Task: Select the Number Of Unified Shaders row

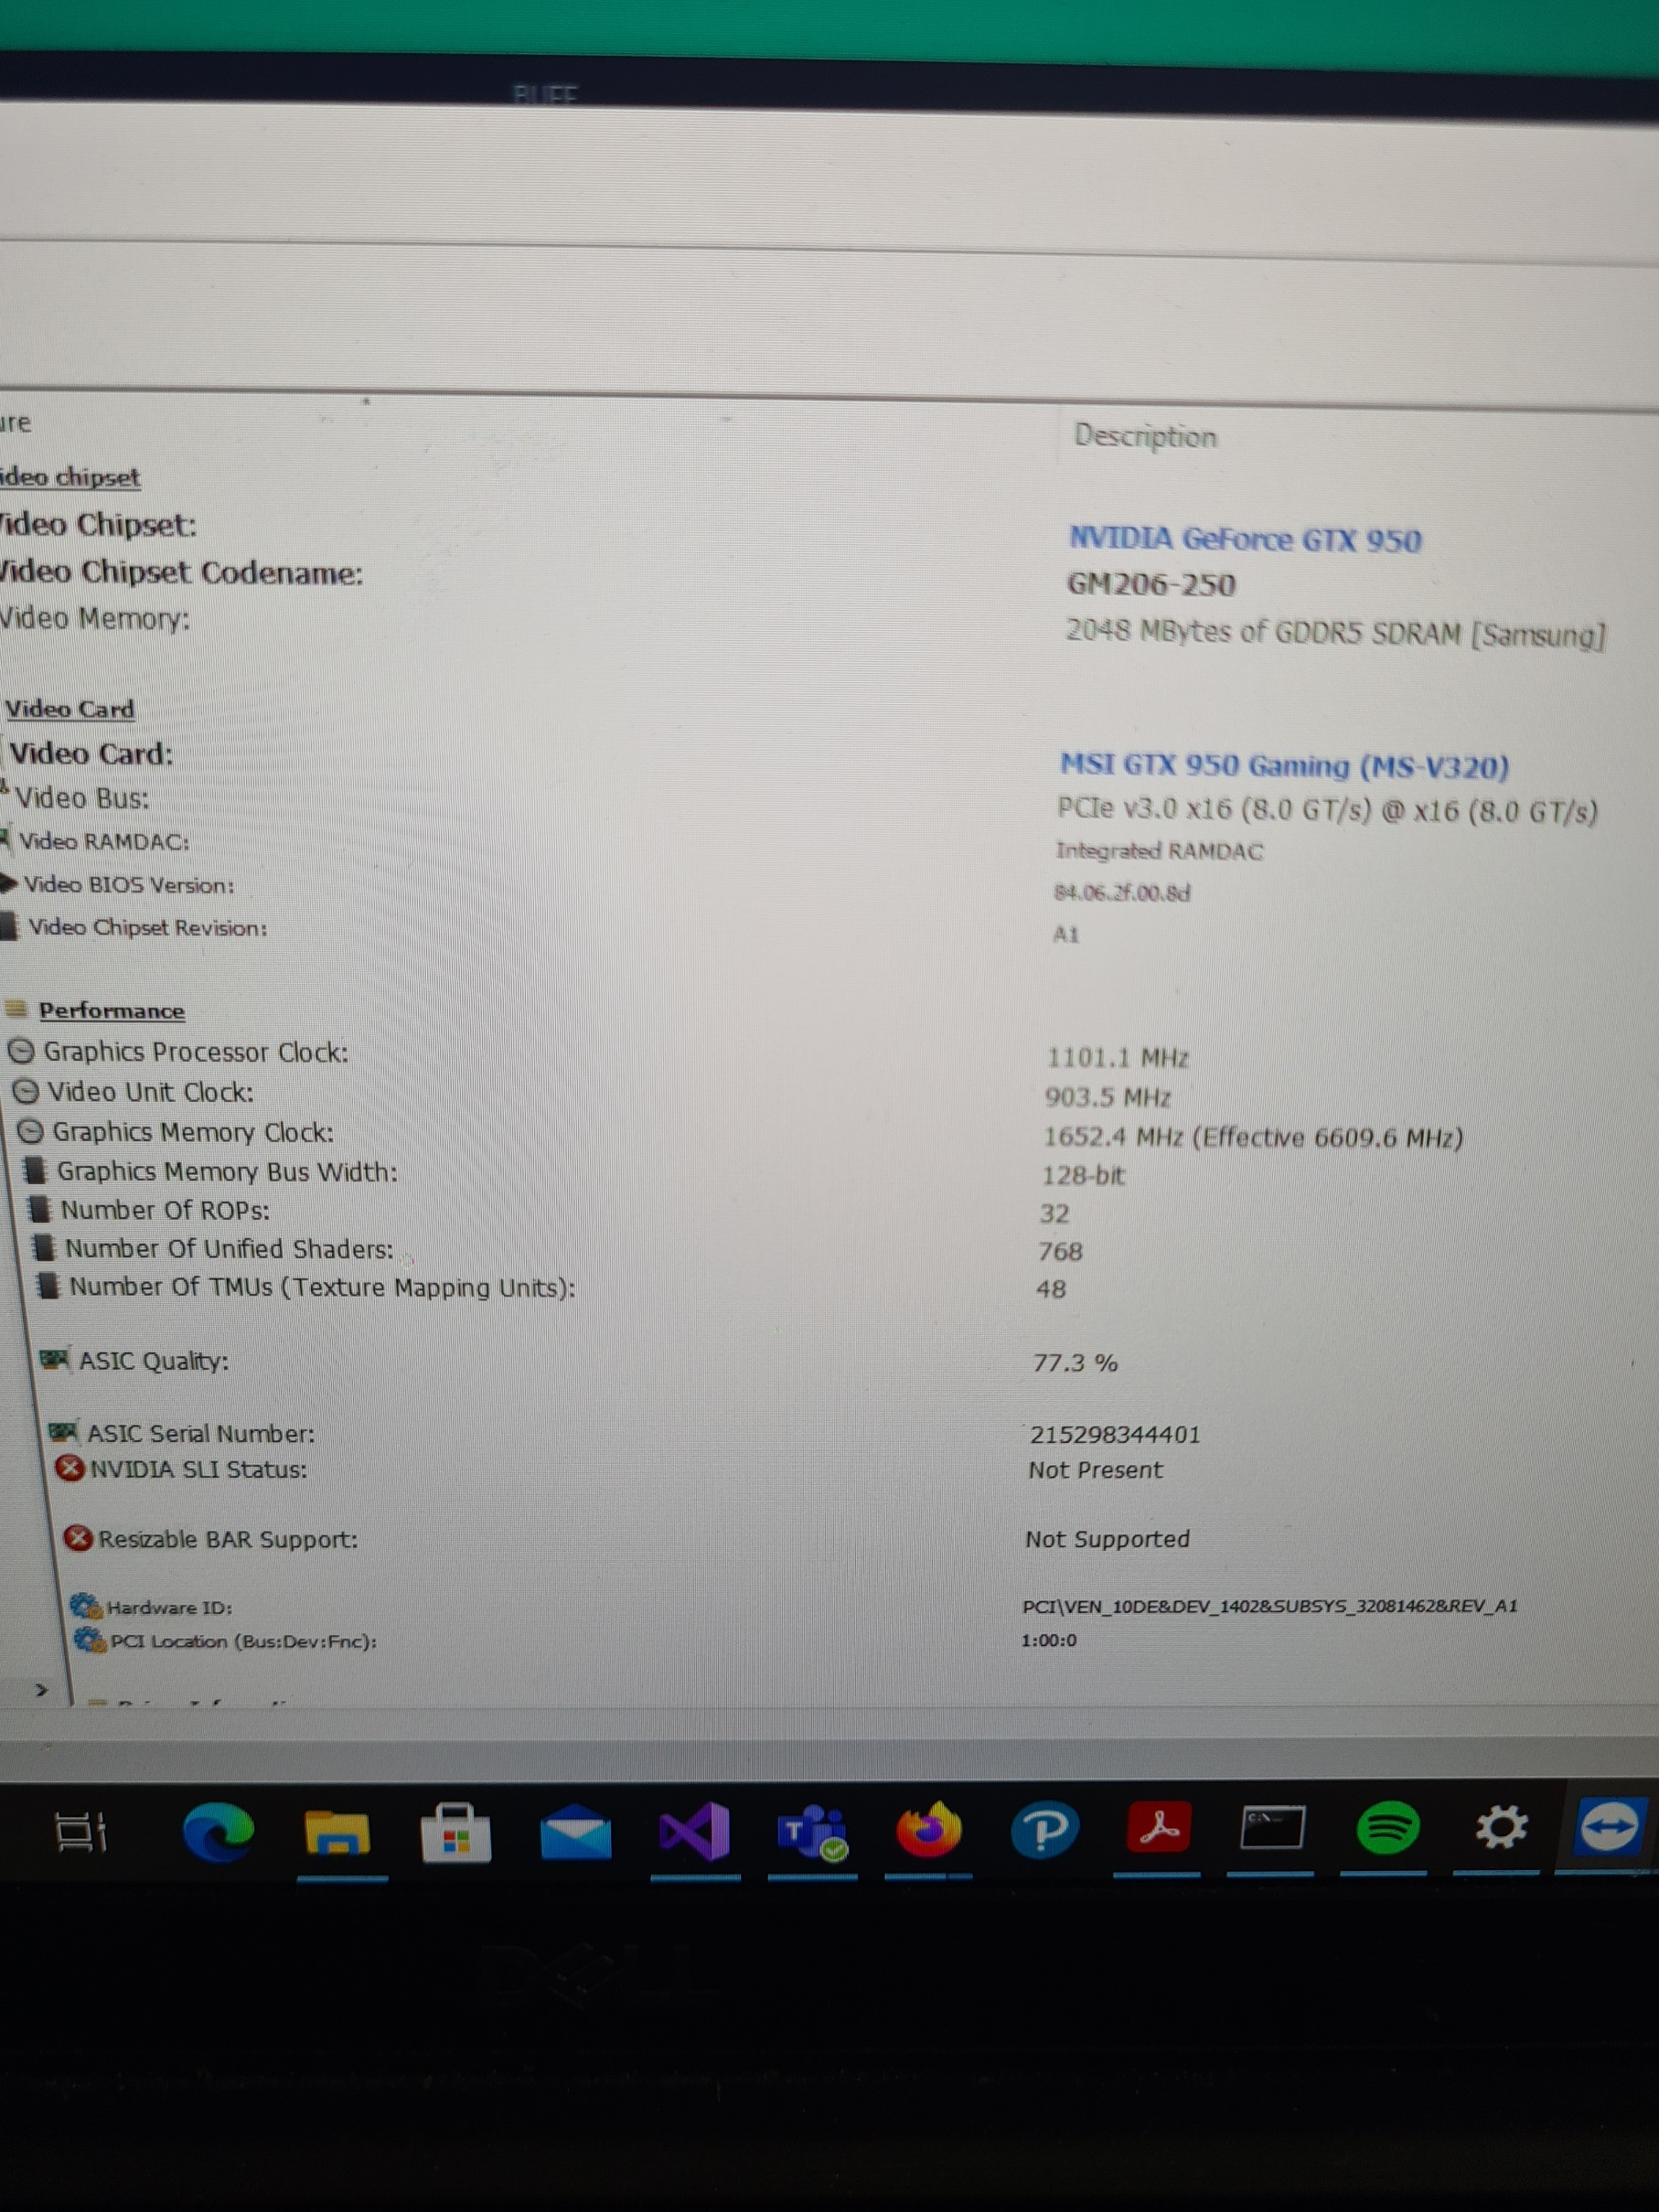Action: click(229, 1249)
